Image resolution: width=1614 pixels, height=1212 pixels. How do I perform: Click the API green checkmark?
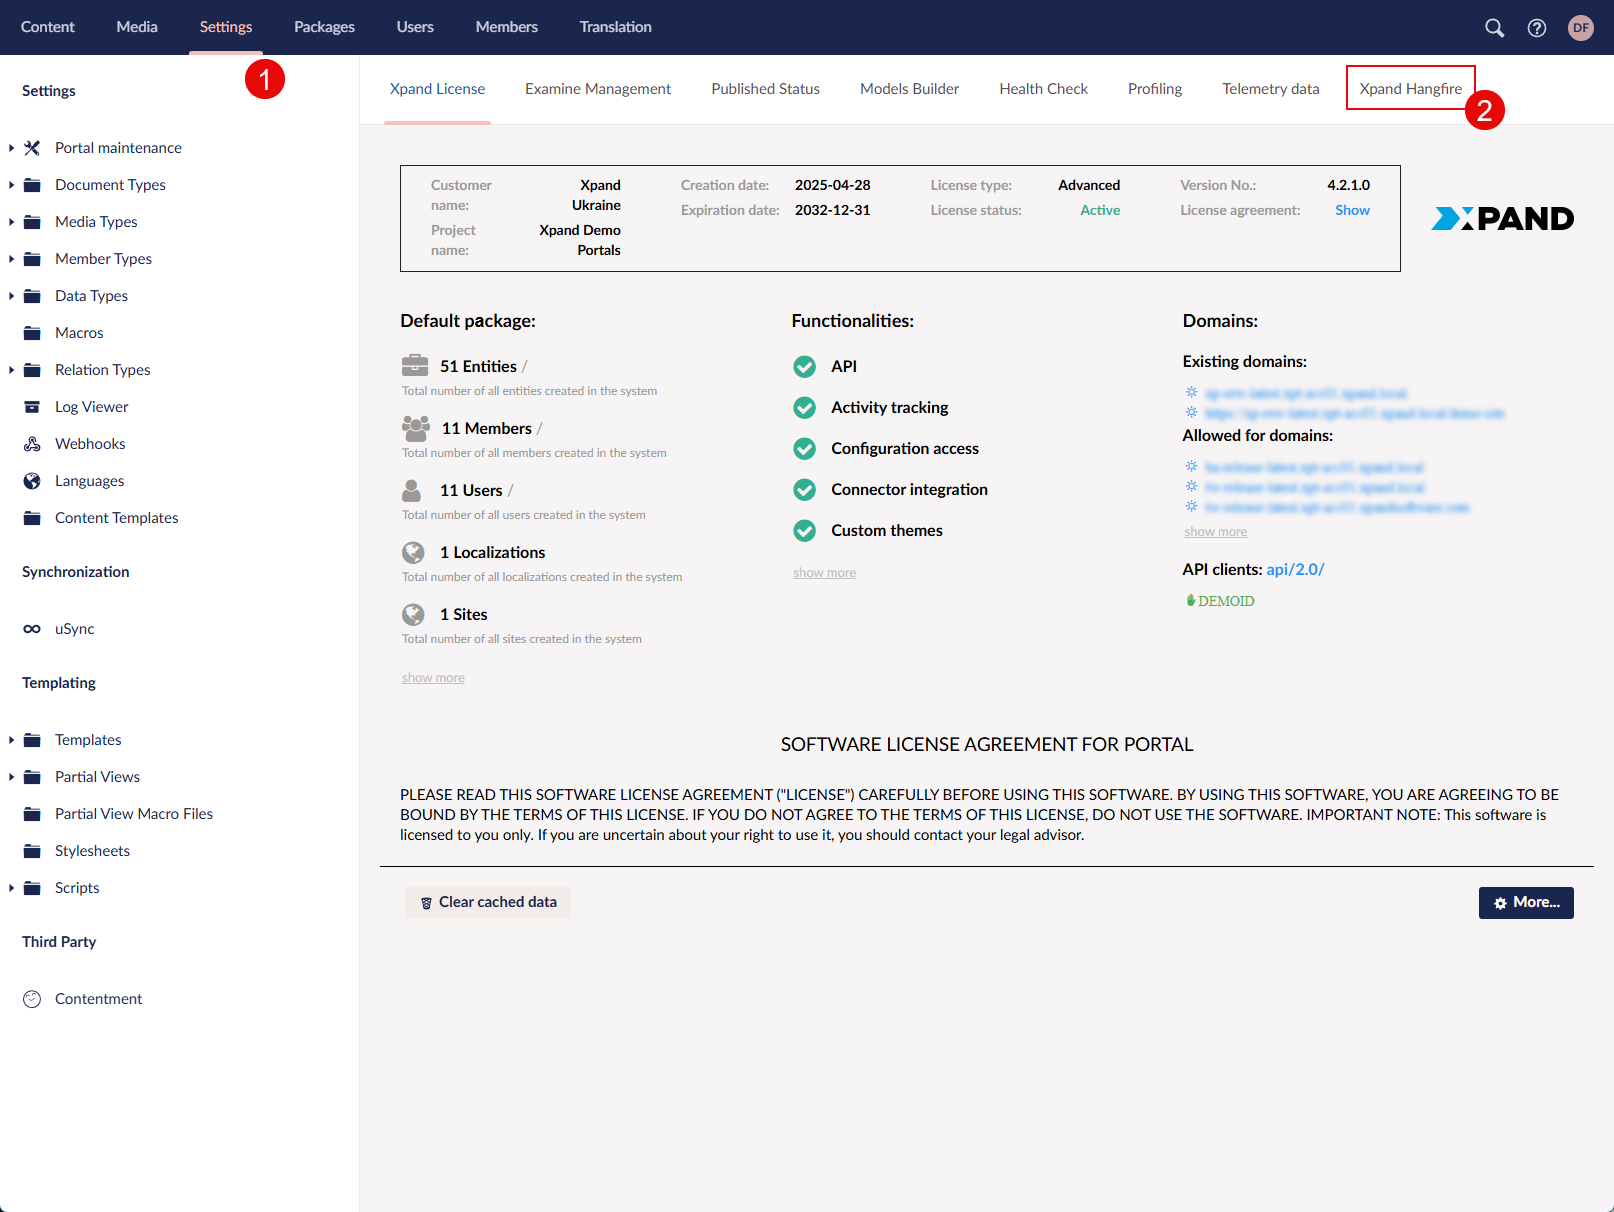point(805,367)
